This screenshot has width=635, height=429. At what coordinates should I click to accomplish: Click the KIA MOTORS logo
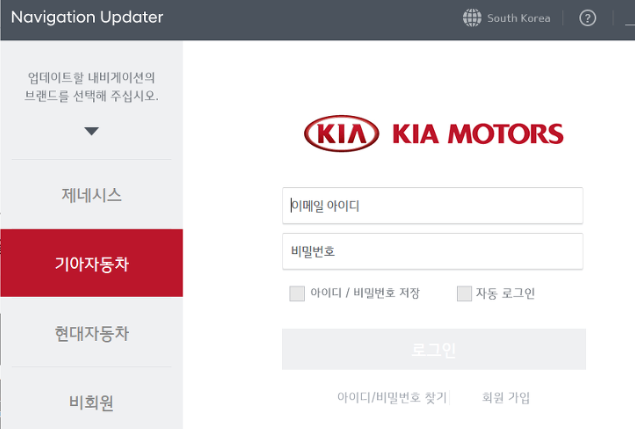pos(433,134)
